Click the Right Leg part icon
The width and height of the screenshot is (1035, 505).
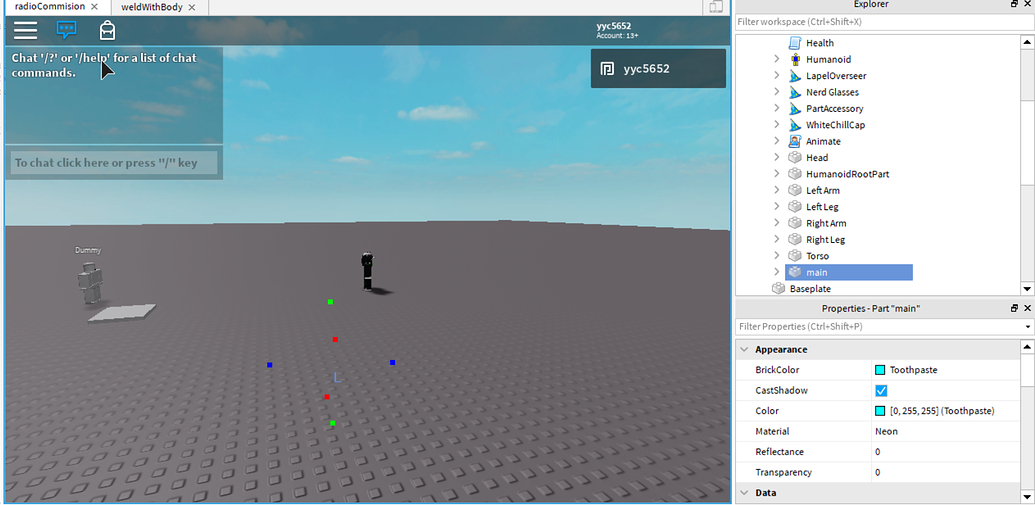point(795,240)
